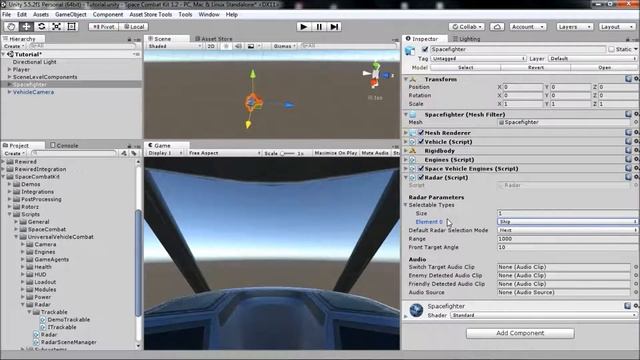640x360 pixels.
Task: Click the Transform component gear settings icon
Action: (636, 79)
